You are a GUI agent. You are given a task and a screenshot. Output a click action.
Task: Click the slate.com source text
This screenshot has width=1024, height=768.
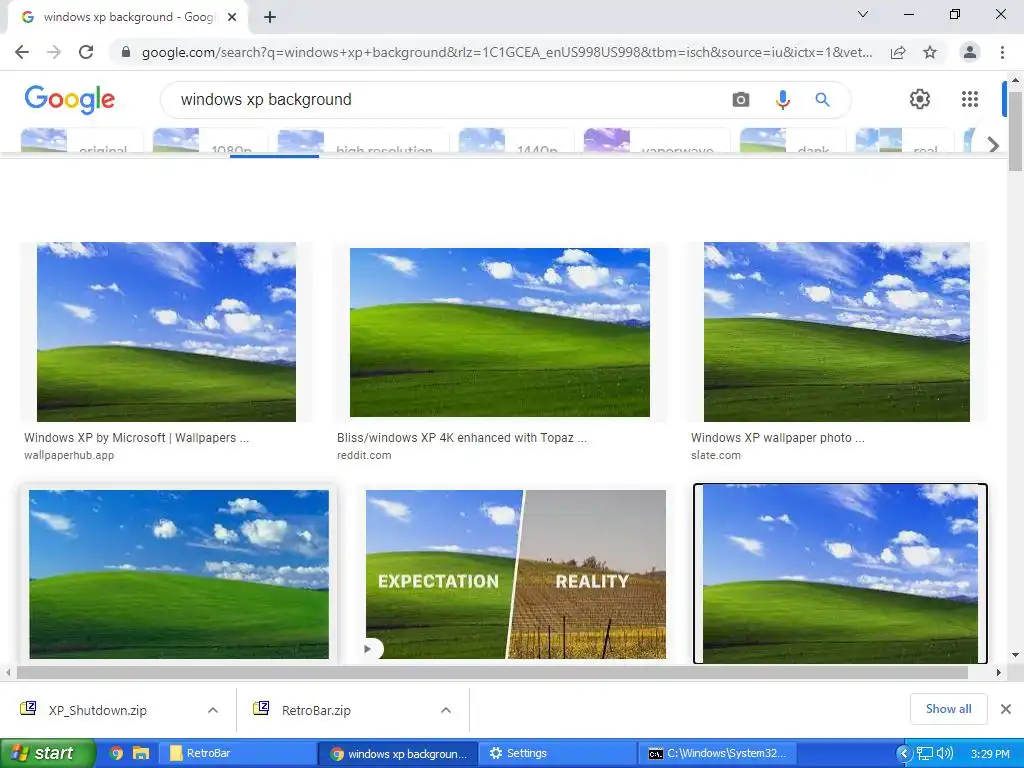[716, 455]
